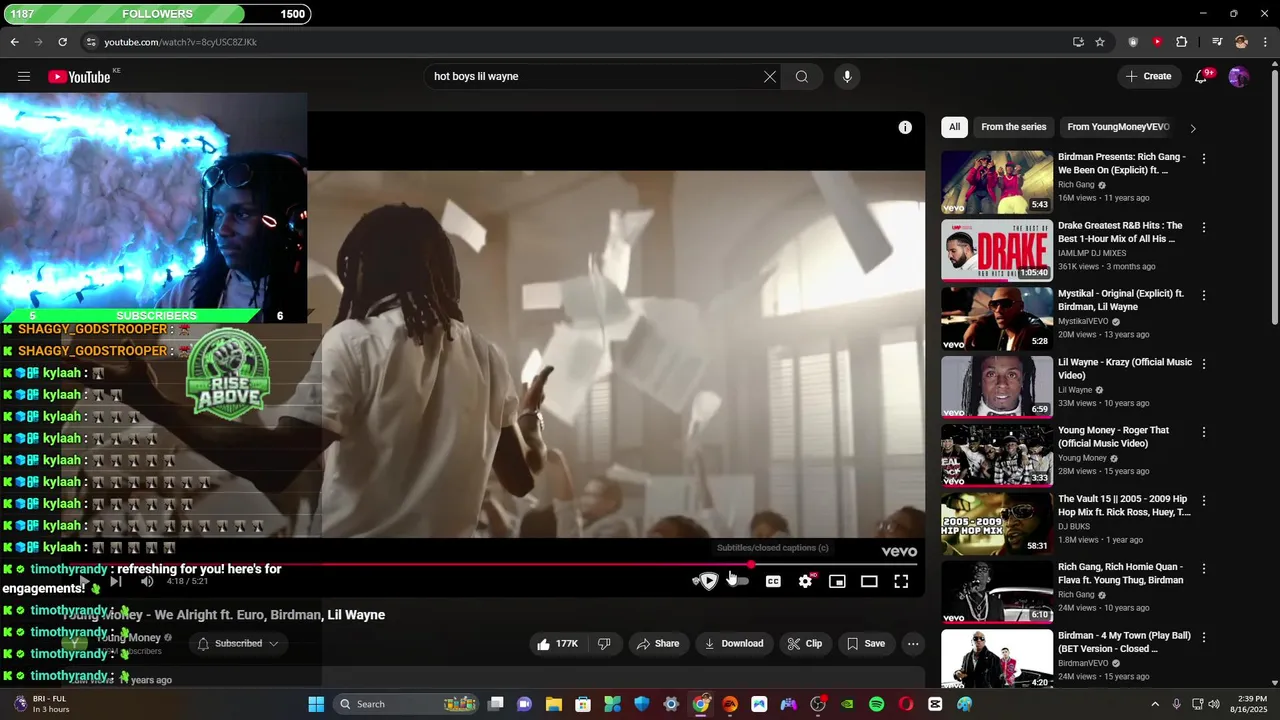Select the All filter chip
The height and width of the screenshot is (720, 1280).
pyautogui.click(x=954, y=127)
